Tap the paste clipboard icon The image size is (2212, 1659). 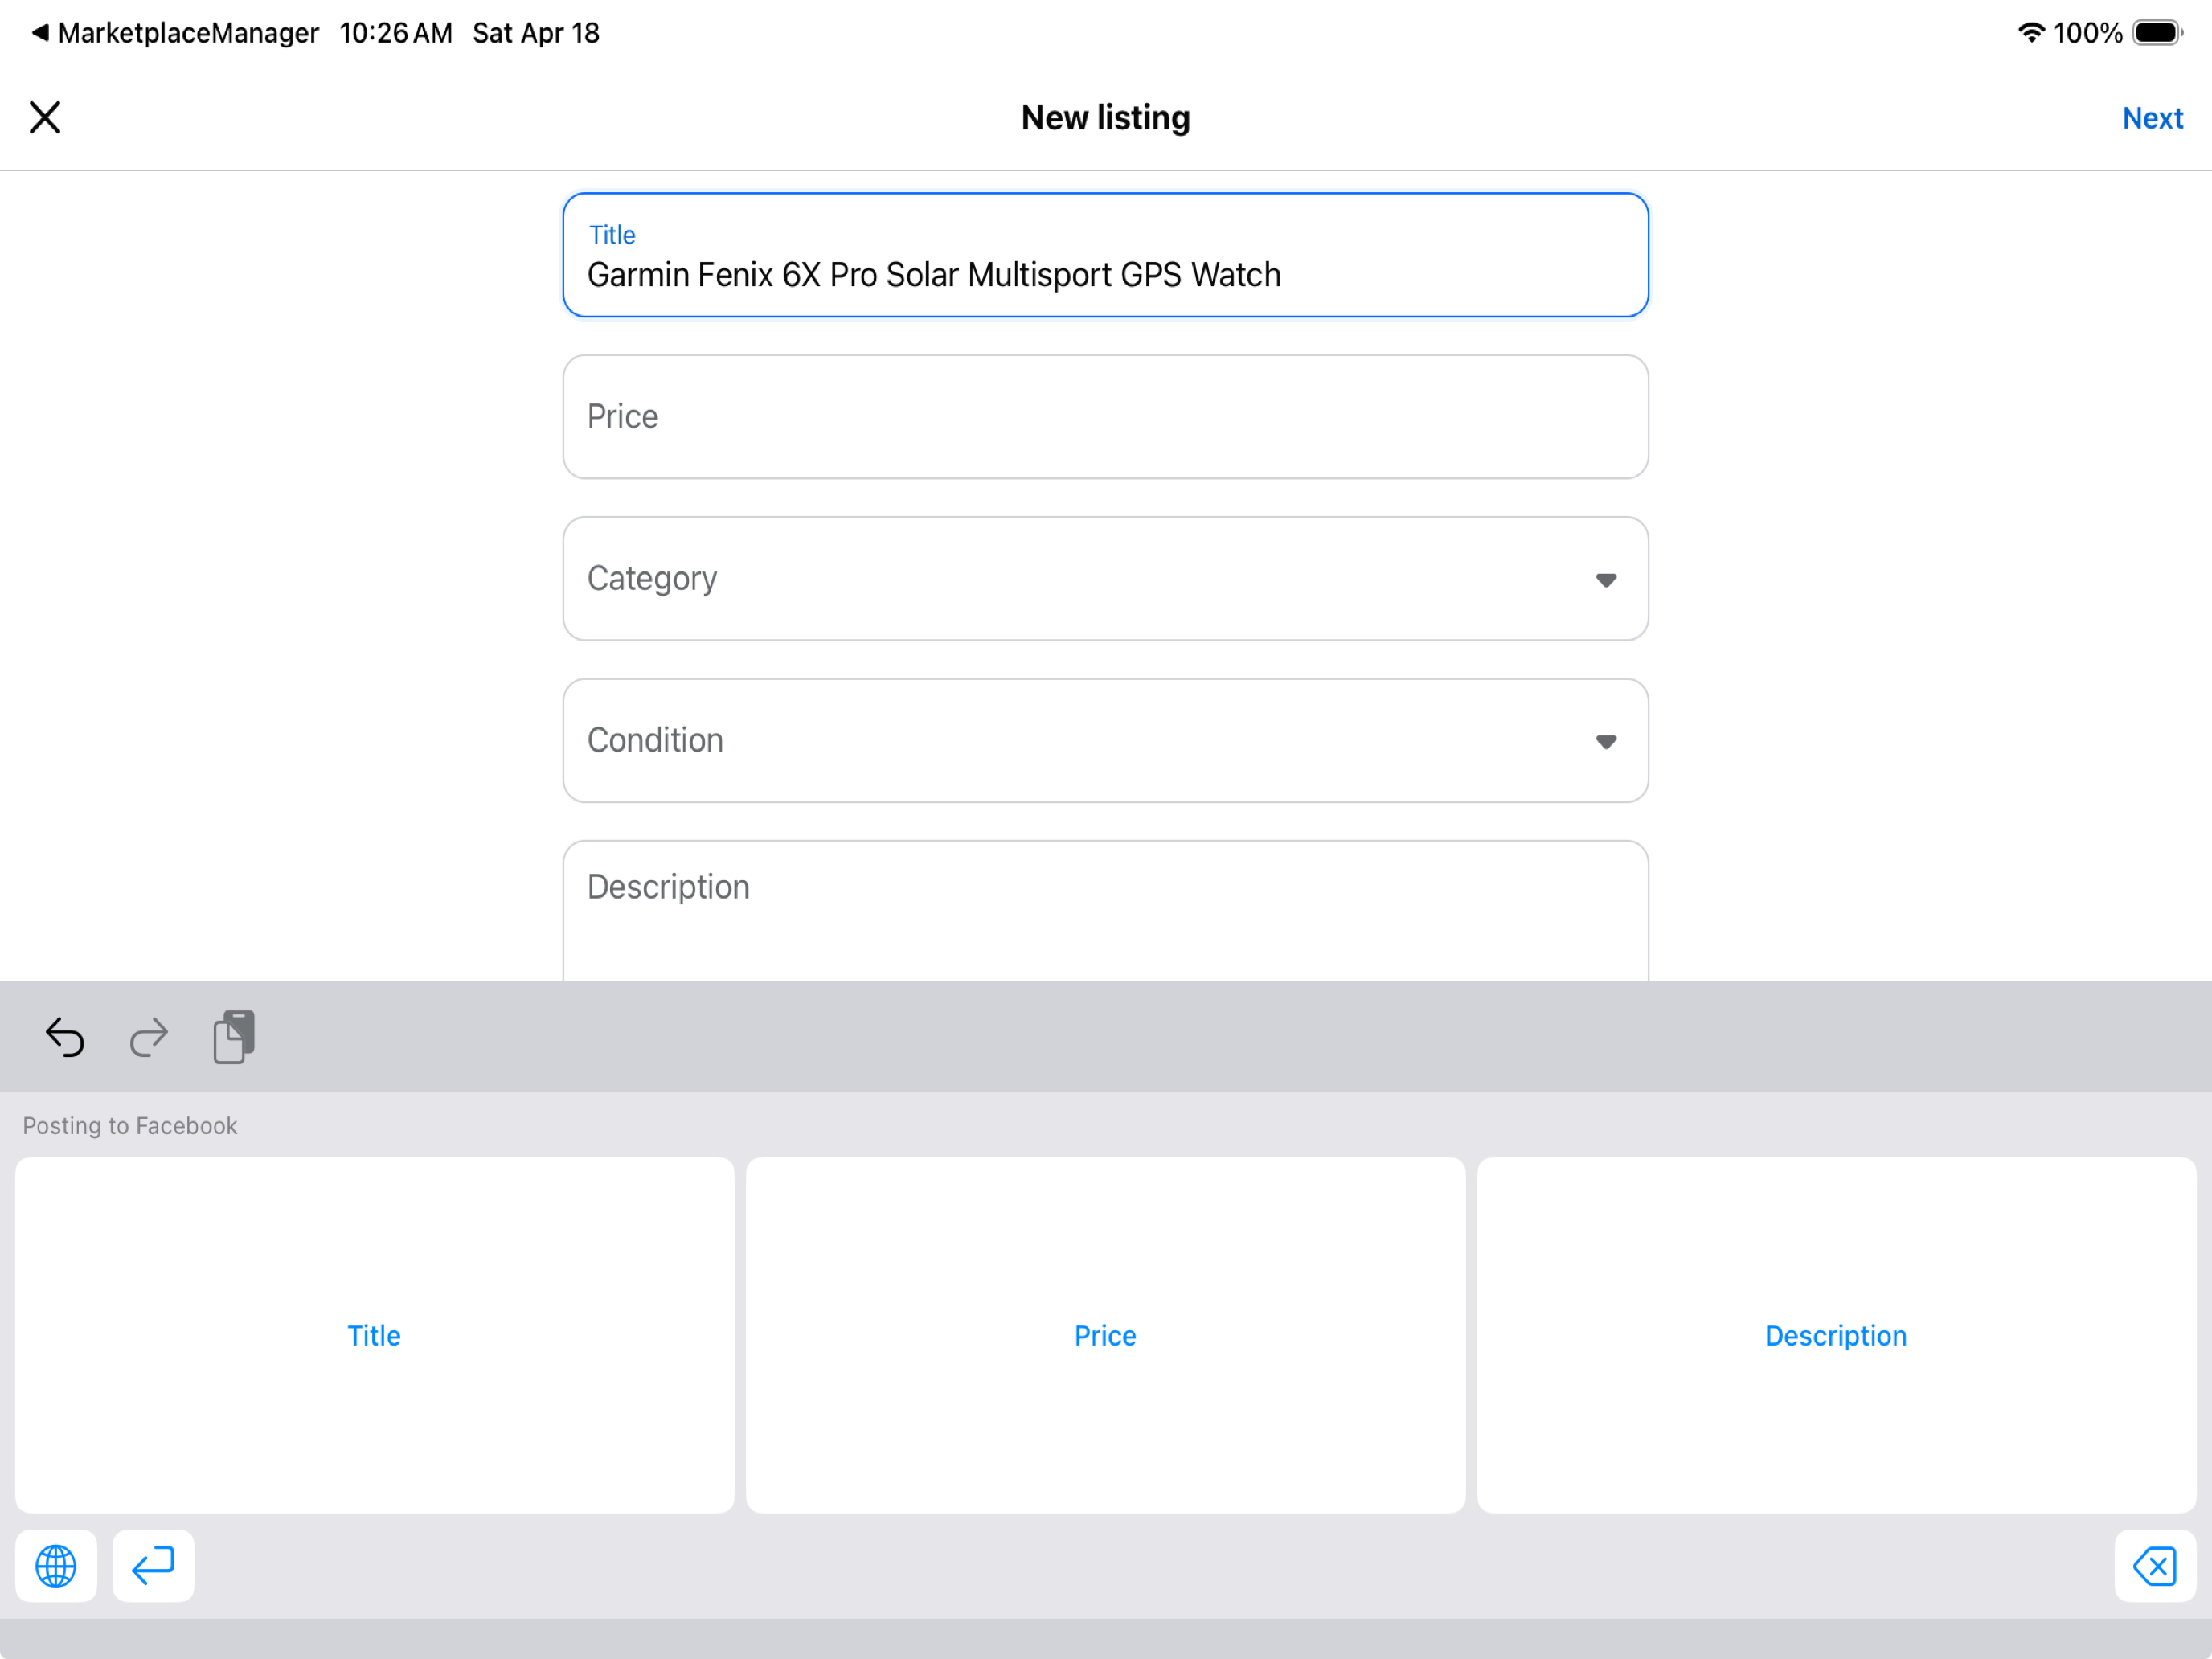[234, 1037]
